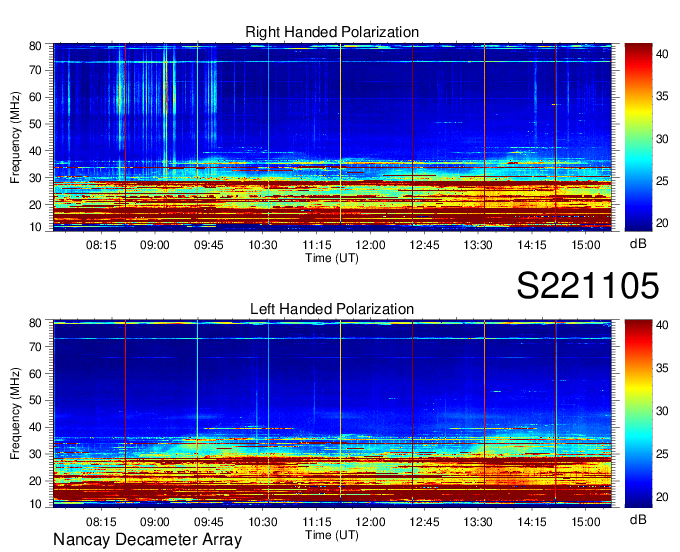
Task: Click the 13:30 tick on Left Handed time axis
Action: 478,522
